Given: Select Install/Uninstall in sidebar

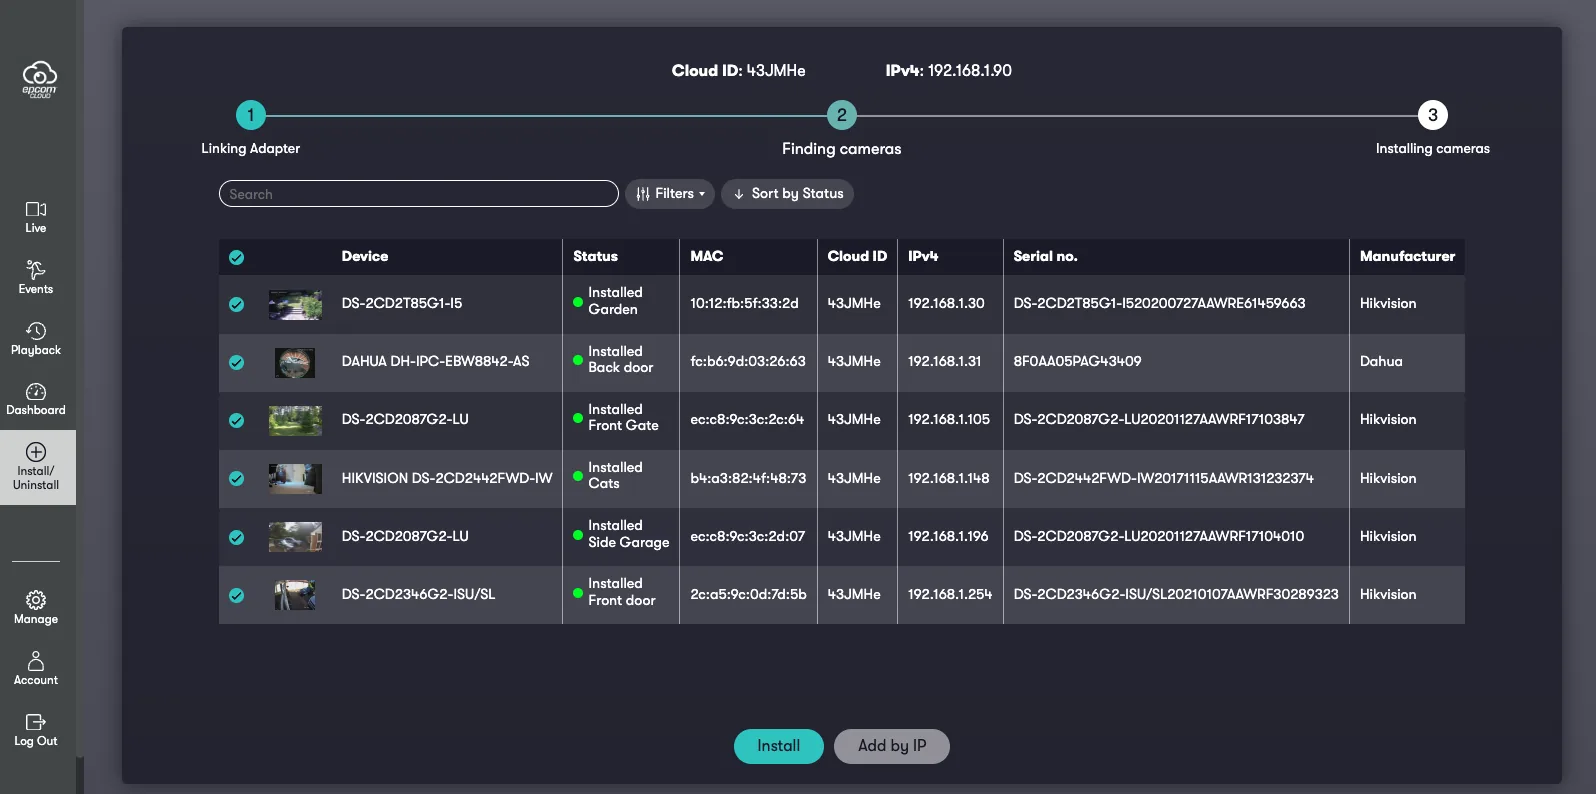Looking at the screenshot, I should [x=36, y=467].
